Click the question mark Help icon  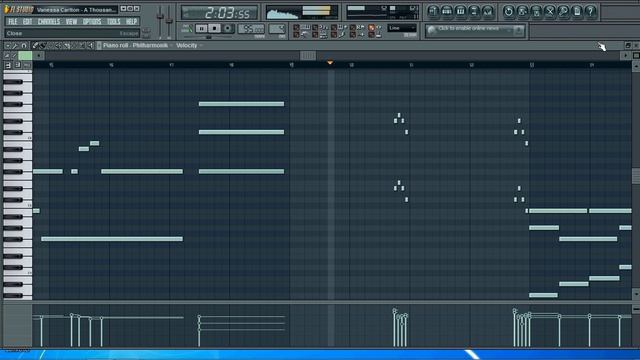pos(591,11)
